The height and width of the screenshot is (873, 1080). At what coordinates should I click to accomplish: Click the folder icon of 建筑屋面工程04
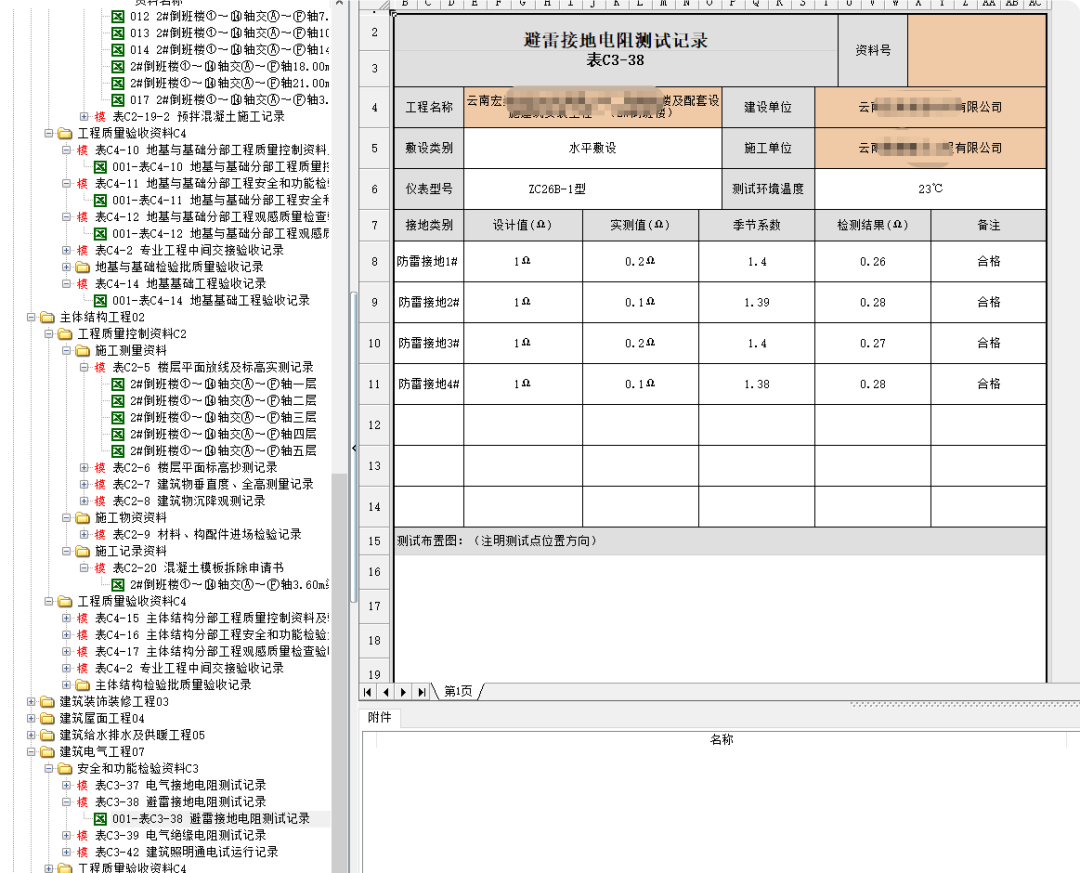48,719
